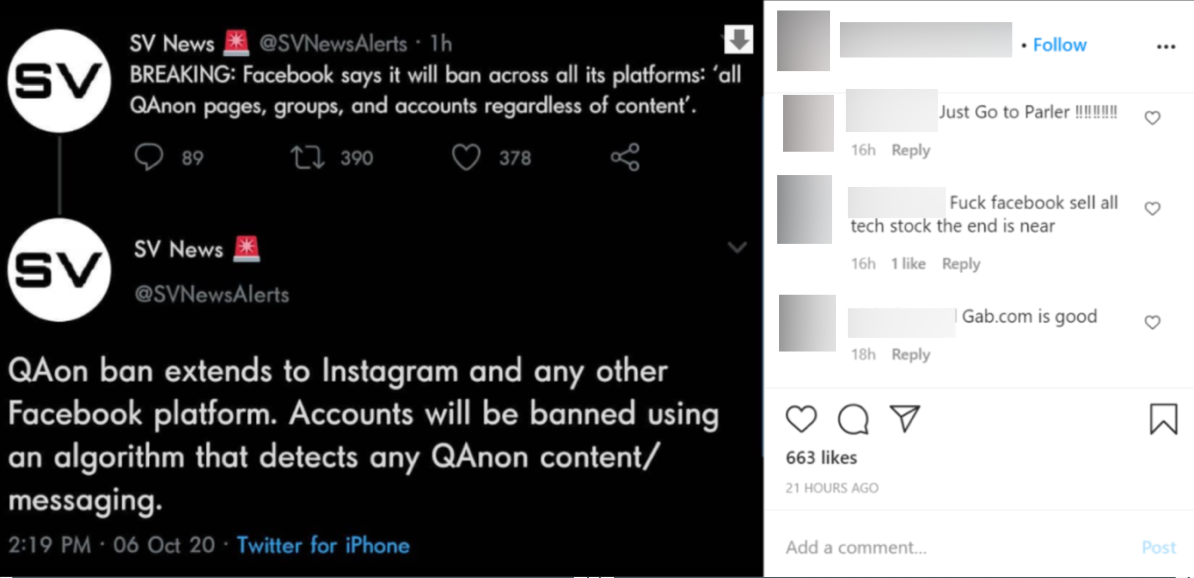Click the tweet's heart icon showing 378
1194x578 pixels.
point(465,157)
